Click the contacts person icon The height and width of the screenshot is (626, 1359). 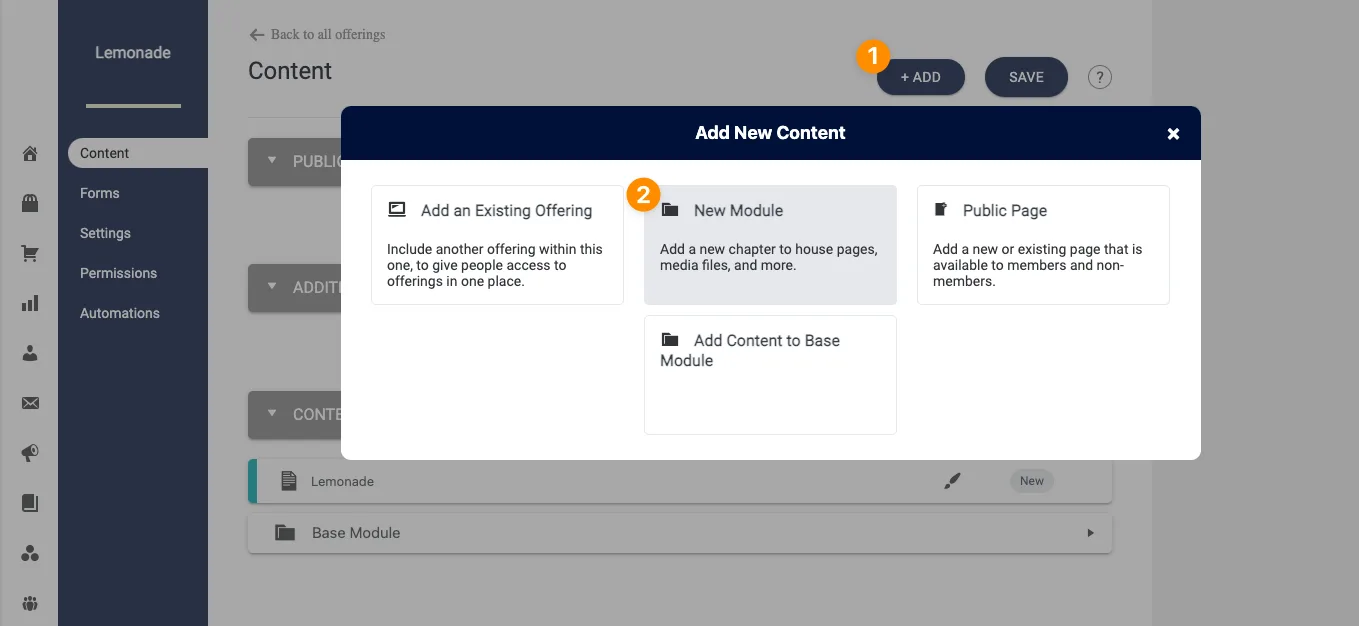(x=29, y=353)
